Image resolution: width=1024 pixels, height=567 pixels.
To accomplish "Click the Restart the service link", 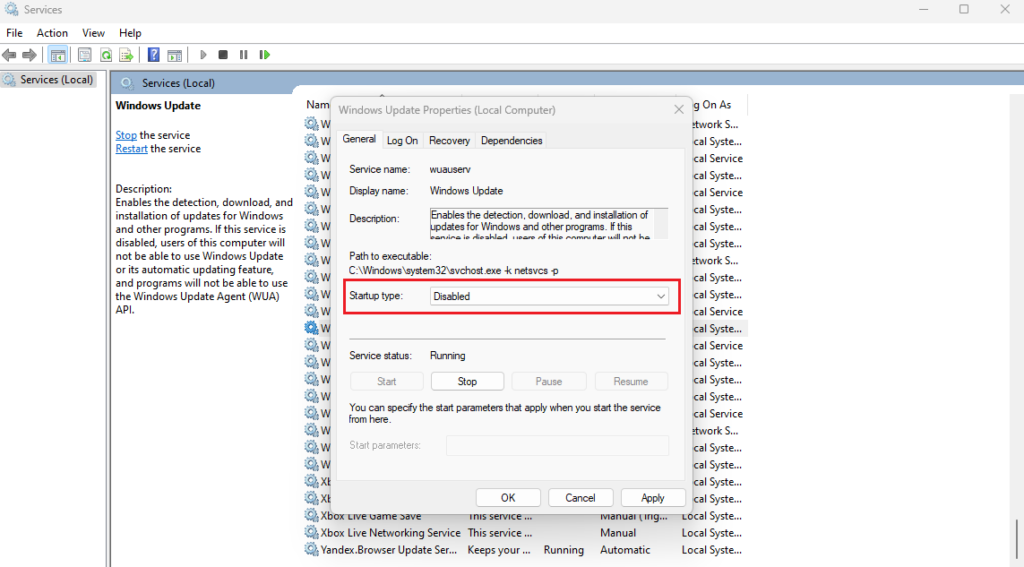I will pos(131,149).
